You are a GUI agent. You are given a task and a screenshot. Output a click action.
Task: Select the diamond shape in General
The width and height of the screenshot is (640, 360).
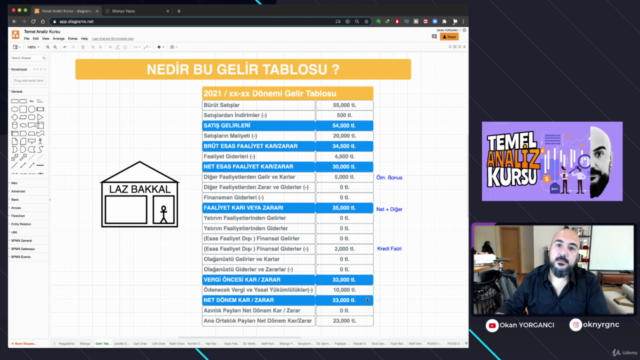click(x=15, y=117)
